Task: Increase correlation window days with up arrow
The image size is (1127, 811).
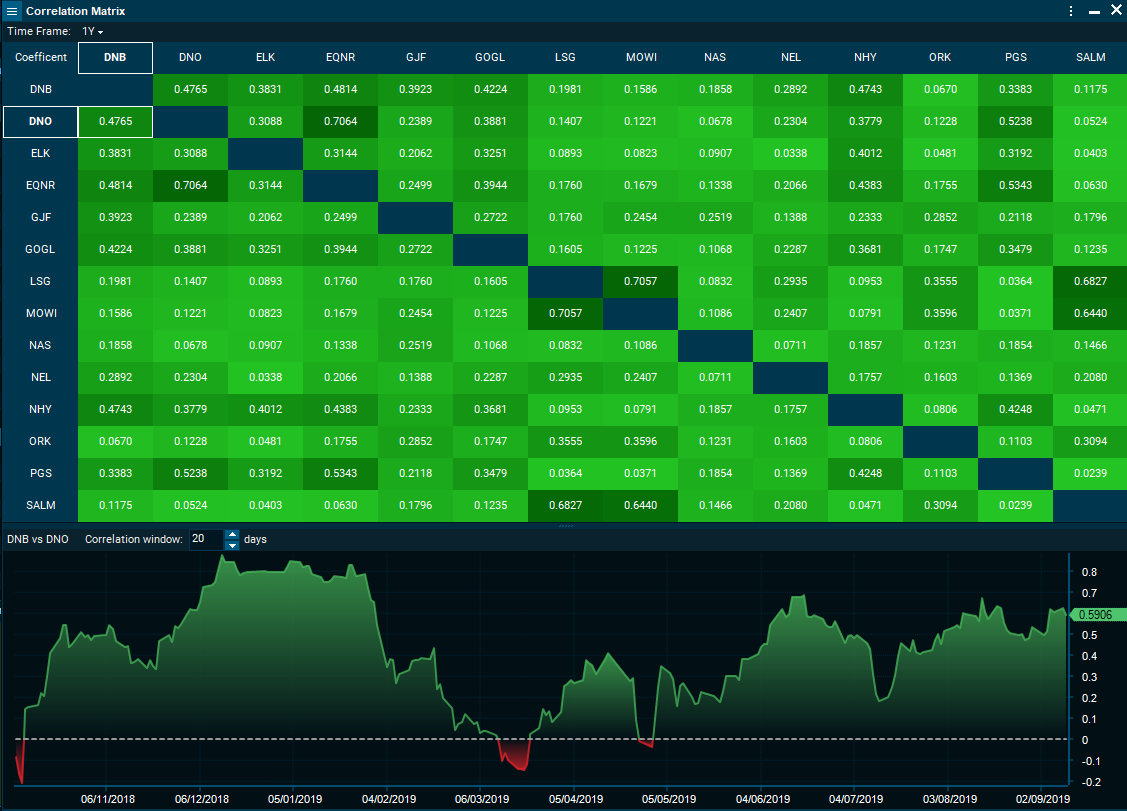Action: tap(232, 534)
